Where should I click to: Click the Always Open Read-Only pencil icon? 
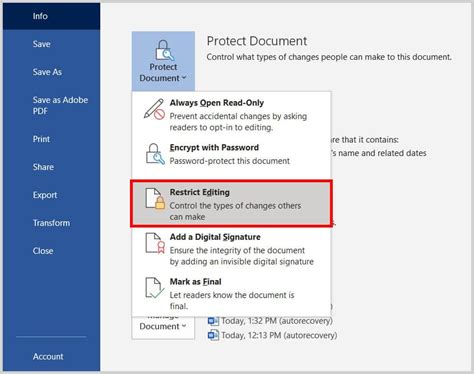[x=154, y=109]
